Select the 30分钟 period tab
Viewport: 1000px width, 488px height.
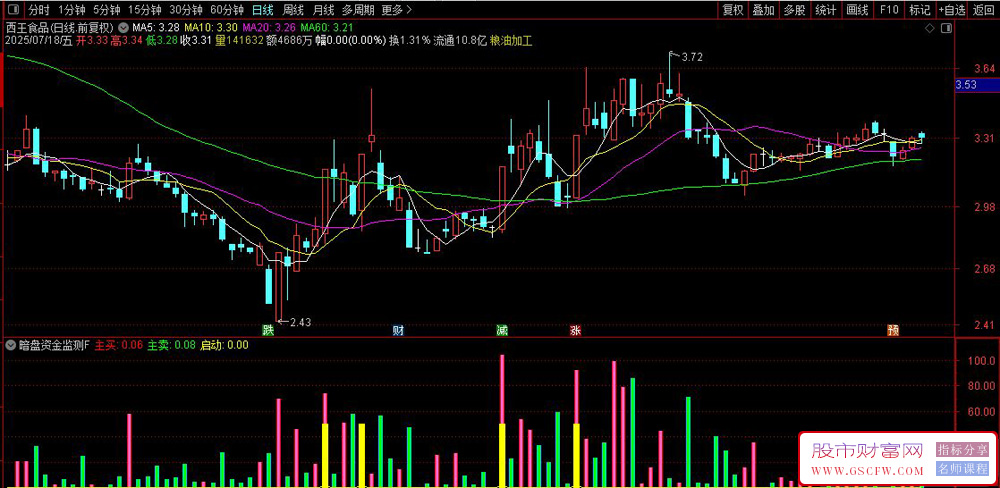click(x=186, y=10)
